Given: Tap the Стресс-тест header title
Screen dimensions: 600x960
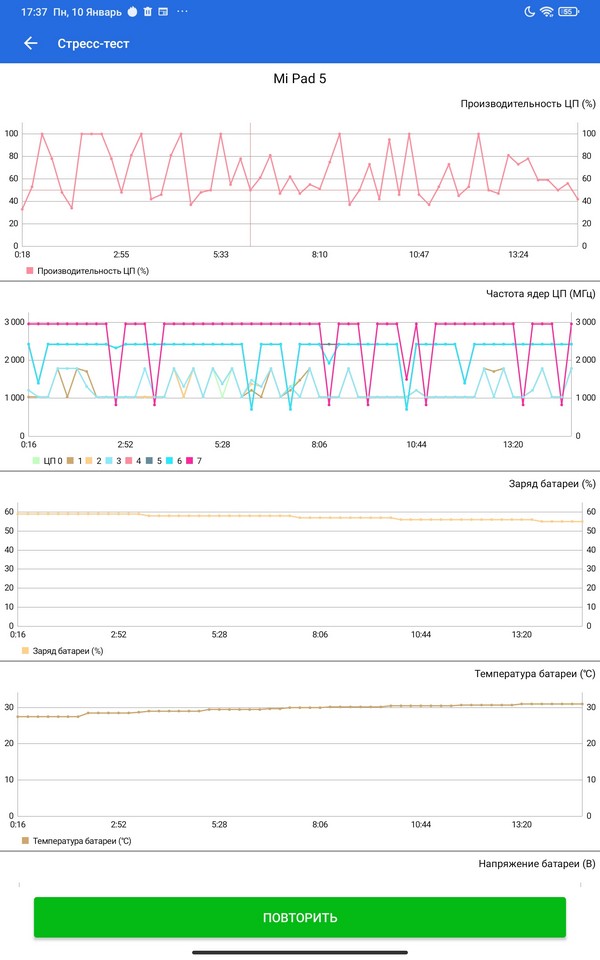Looking at the screenshot, I should pyautogui.click(x=93, y=43).
